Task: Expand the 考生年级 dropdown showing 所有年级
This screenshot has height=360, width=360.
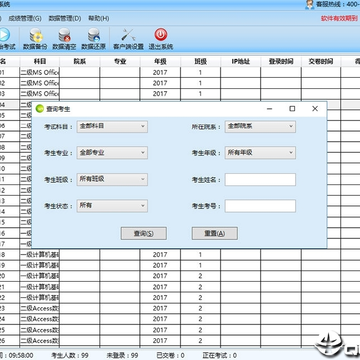Action: (x=260, y=153)
